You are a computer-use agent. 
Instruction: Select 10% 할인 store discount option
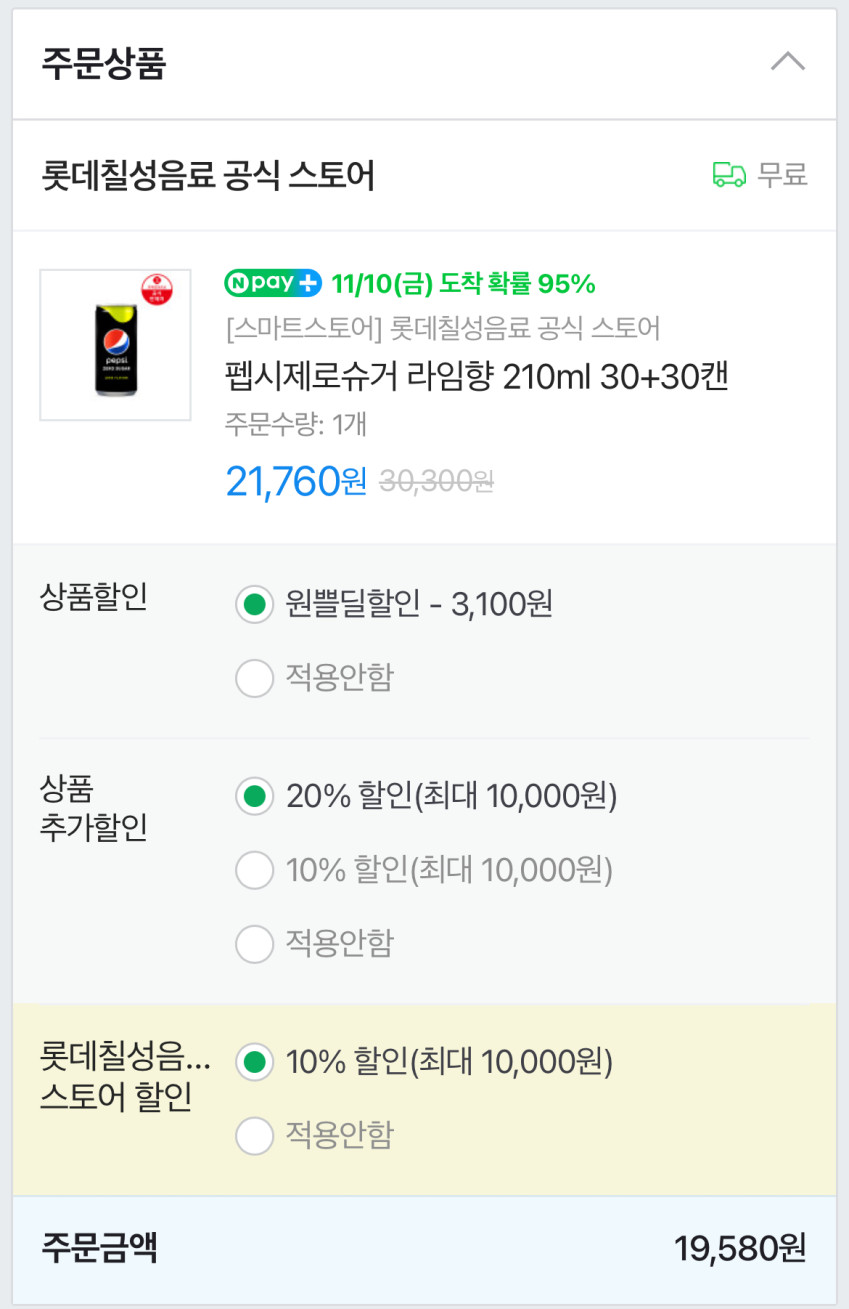pyautogui.click(x=255, y=1061)
